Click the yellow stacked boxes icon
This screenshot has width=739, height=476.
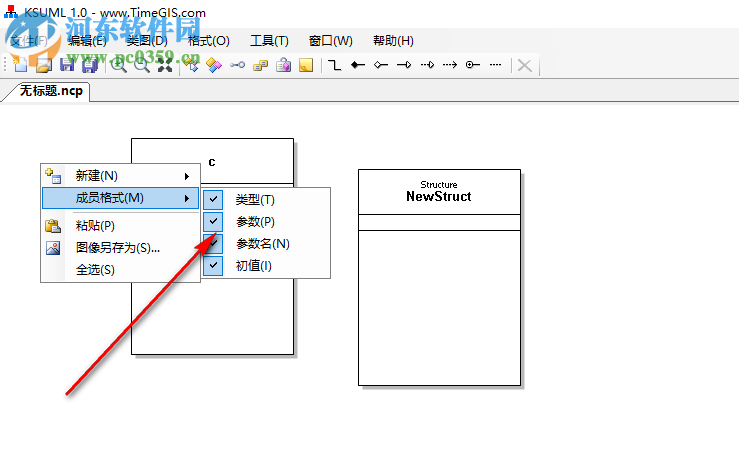(x=261, y=65)
